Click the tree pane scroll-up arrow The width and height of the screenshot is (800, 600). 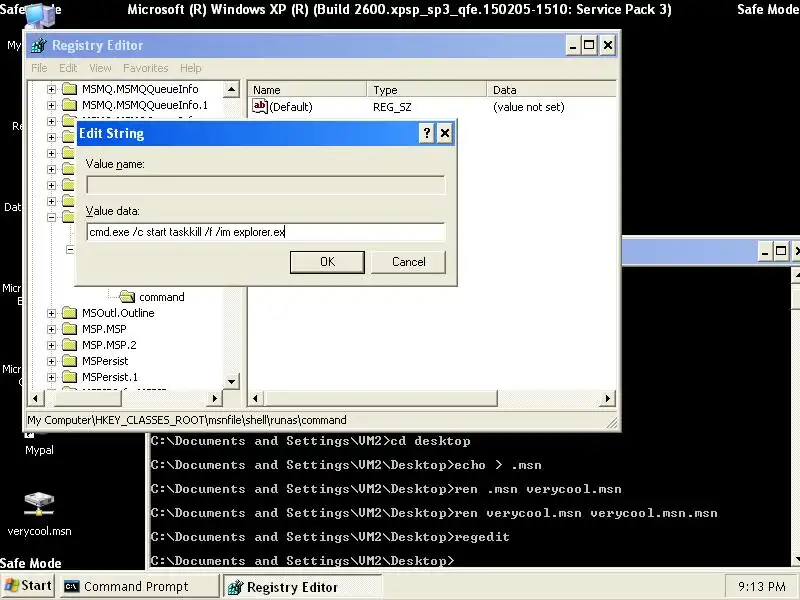click(x=231, y=90)
